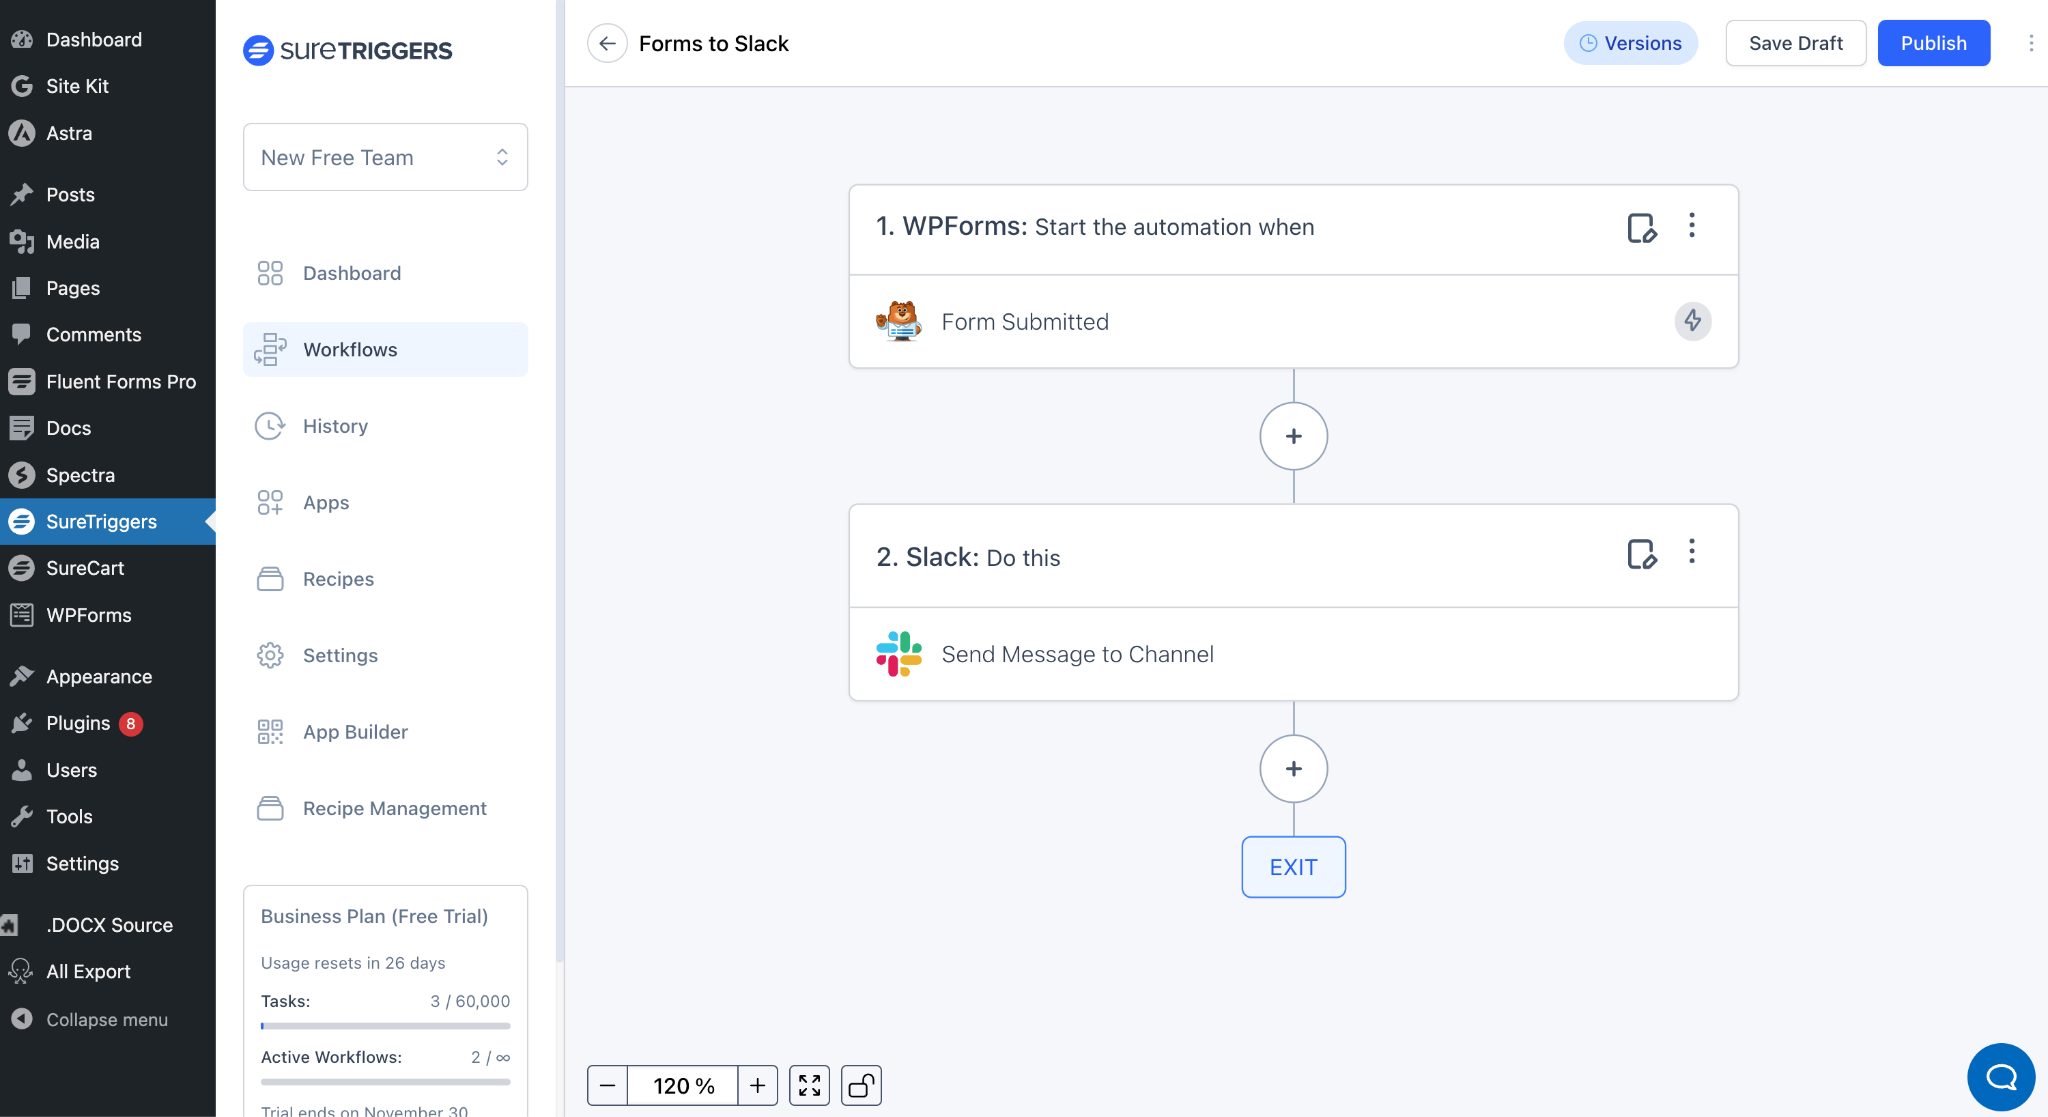Select Workflows in the sidebar

click(x=385, y=349)
